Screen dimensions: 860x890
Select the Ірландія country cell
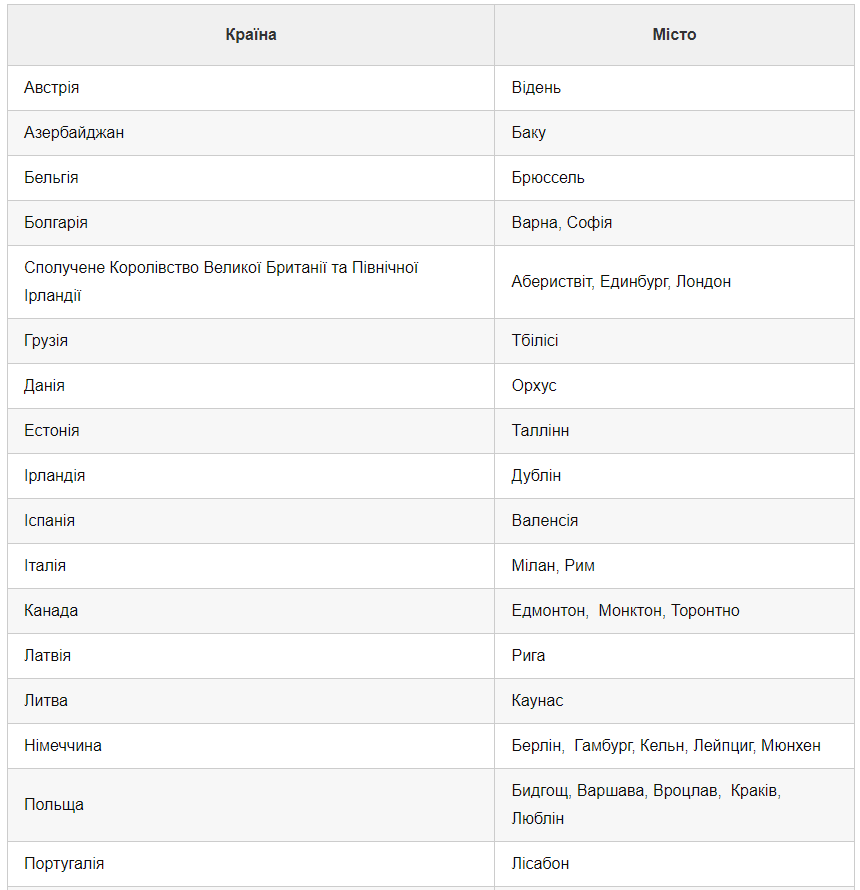55,476
